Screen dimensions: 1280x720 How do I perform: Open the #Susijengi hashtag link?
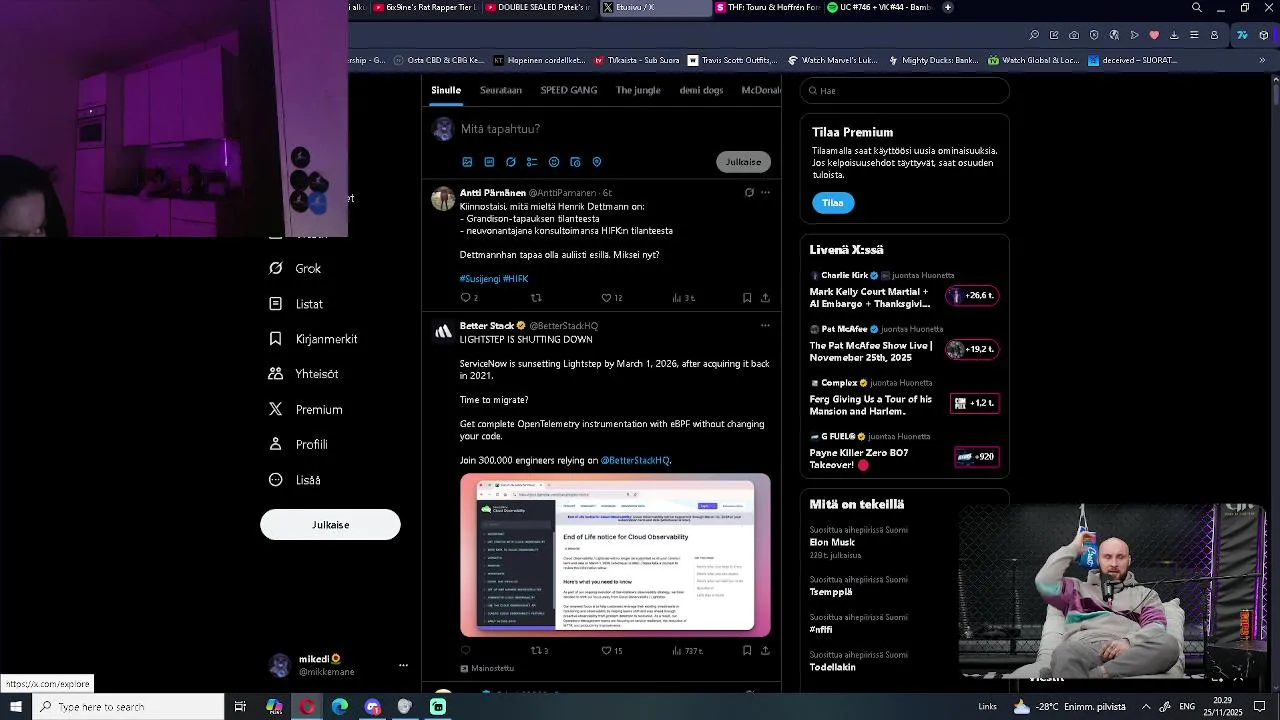pyautogui.click(x=479, y=279)
